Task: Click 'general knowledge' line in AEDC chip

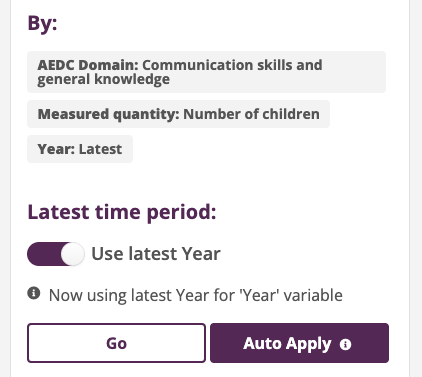Action: (103, 80)
